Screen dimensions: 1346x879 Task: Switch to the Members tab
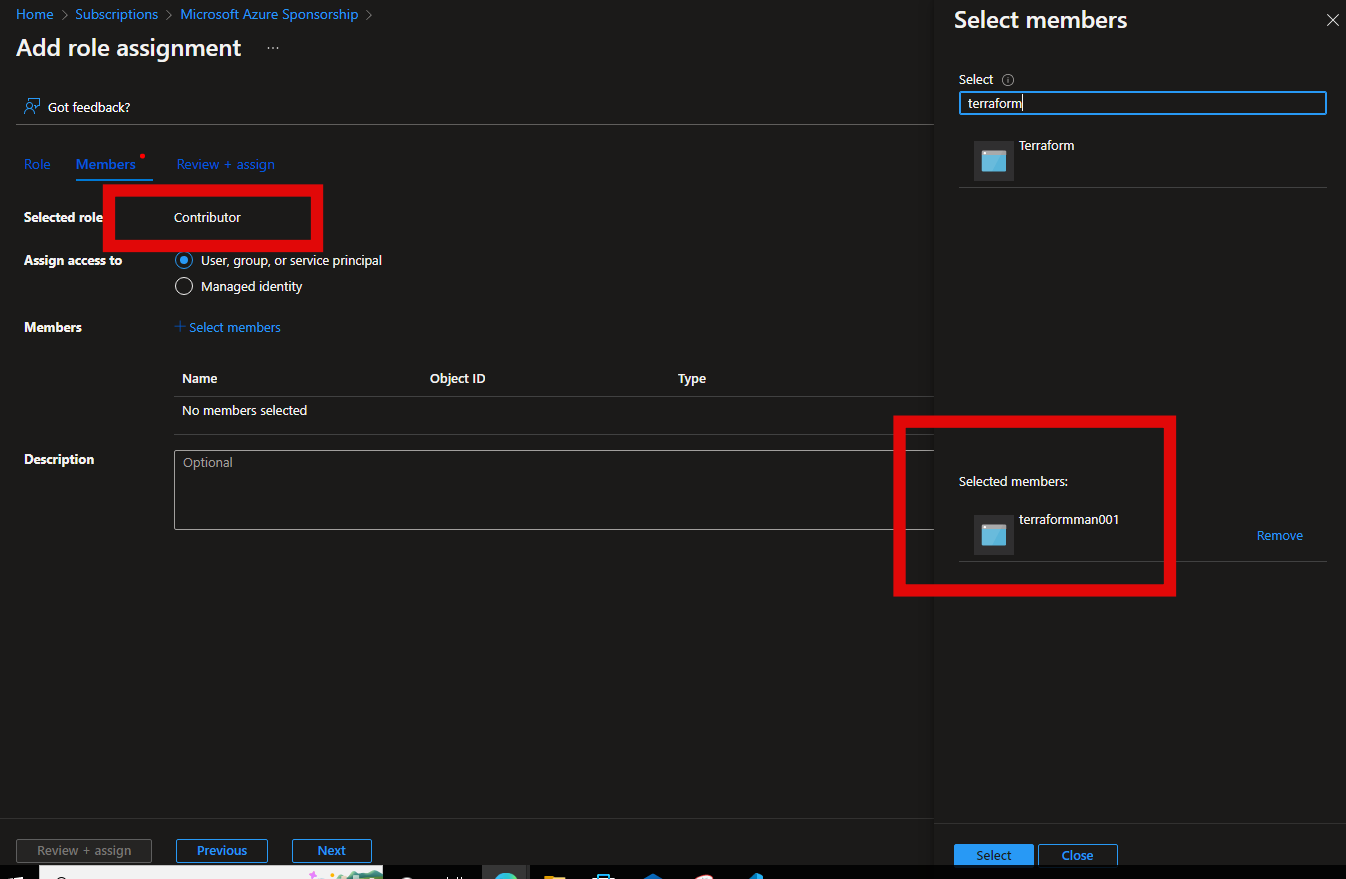[106, 164]
